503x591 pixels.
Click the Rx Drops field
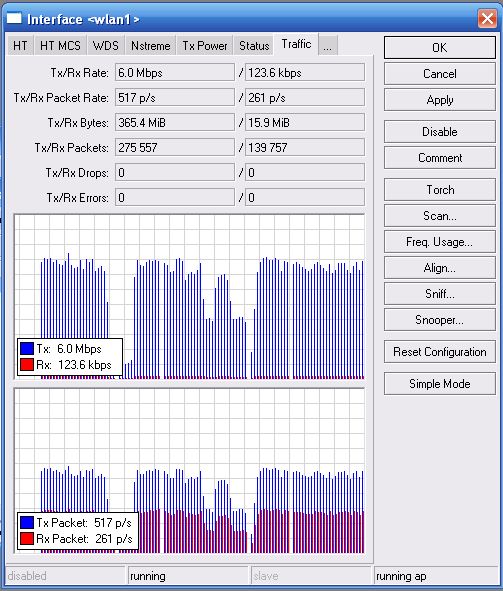tap(305, 173)
